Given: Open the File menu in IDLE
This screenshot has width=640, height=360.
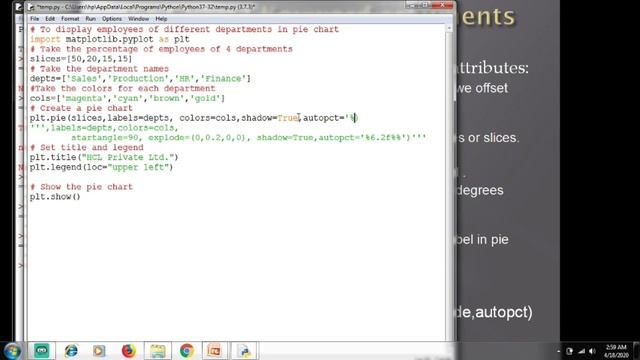Looking at the screenshot, I should (x=34, y=19).
